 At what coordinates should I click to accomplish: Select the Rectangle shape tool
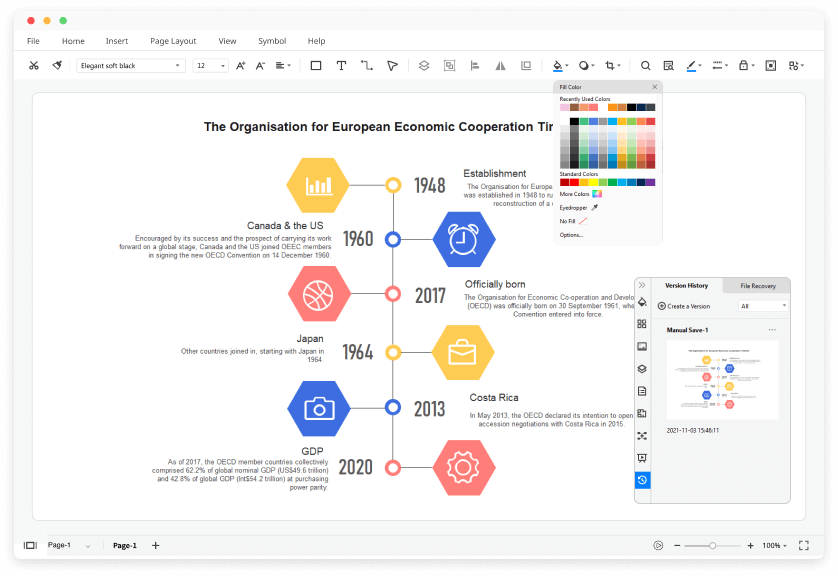316,65
